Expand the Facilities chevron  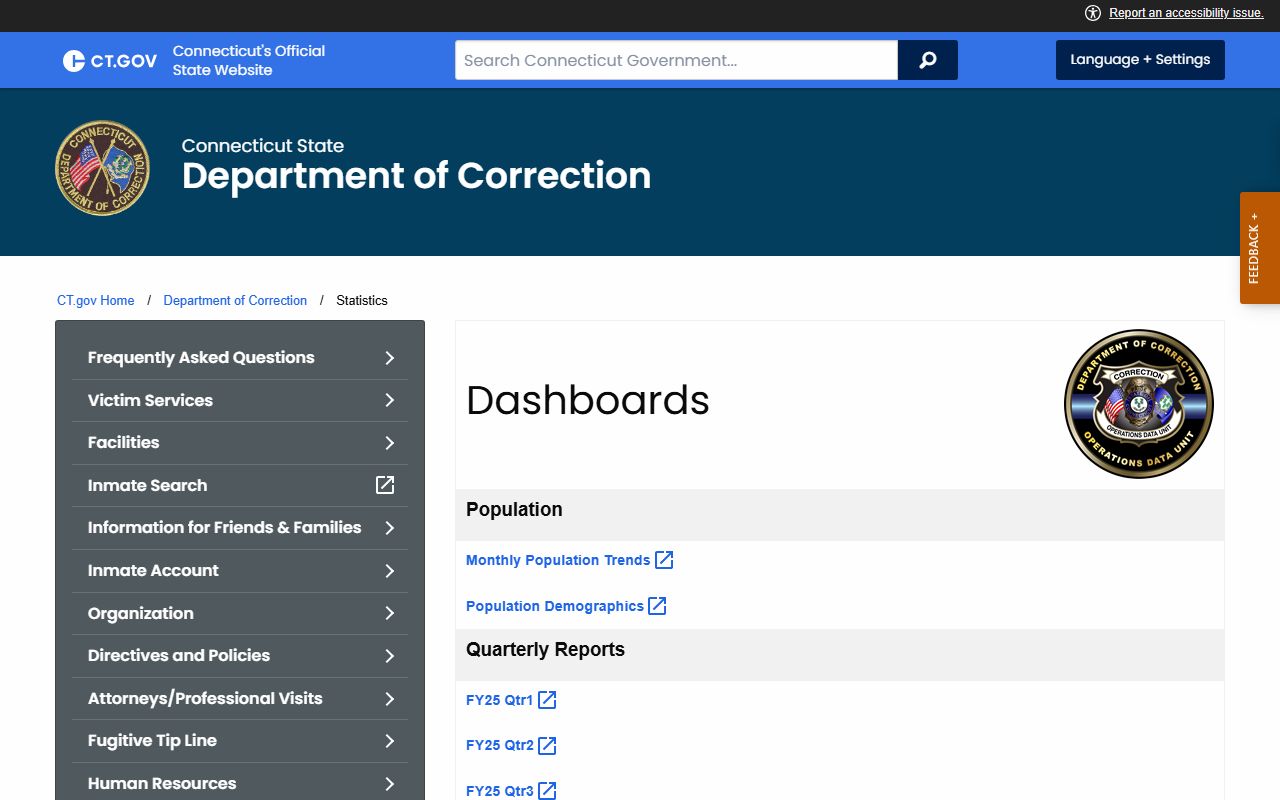[x=390, y=443]
